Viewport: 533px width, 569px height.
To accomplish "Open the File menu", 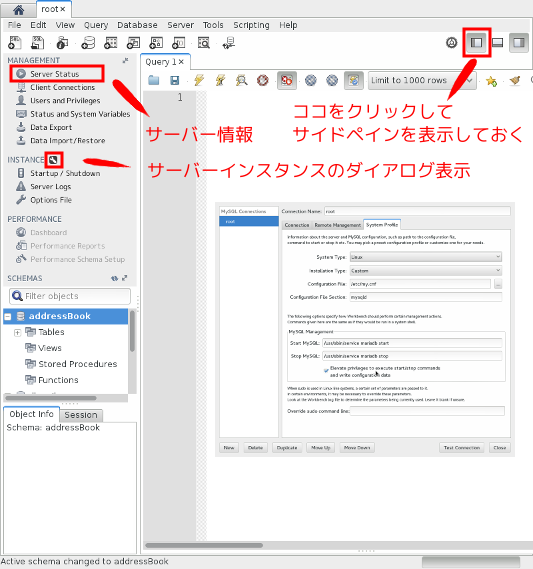I will point(15,25).
